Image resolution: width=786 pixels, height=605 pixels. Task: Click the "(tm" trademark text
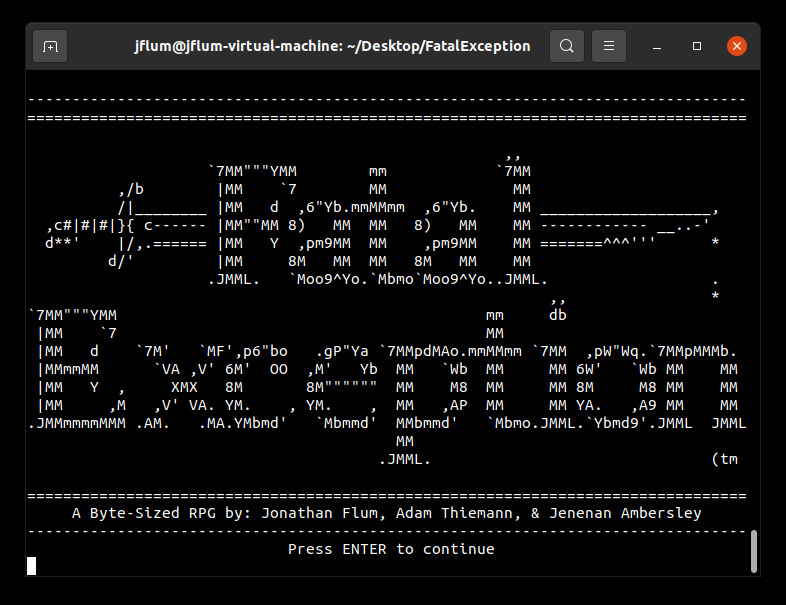[x=723, y=459]
